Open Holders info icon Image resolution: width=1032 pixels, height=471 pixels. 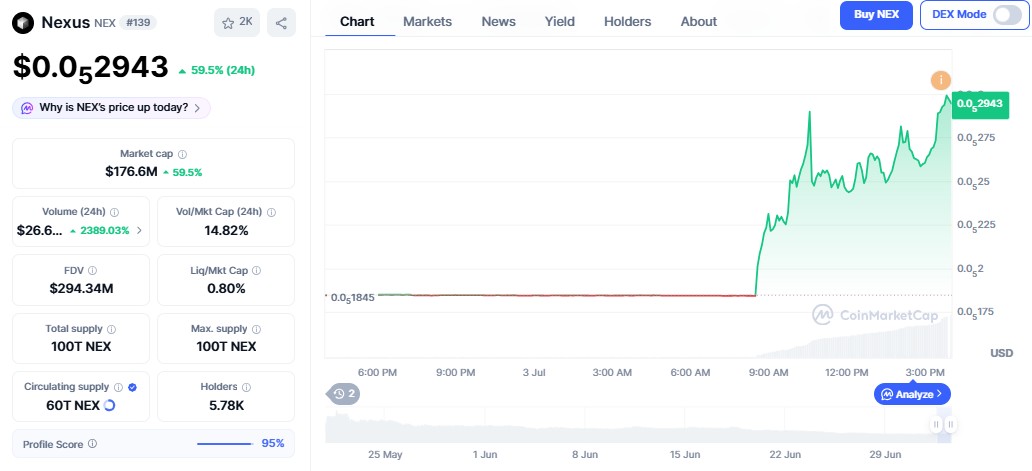[246, 387]
